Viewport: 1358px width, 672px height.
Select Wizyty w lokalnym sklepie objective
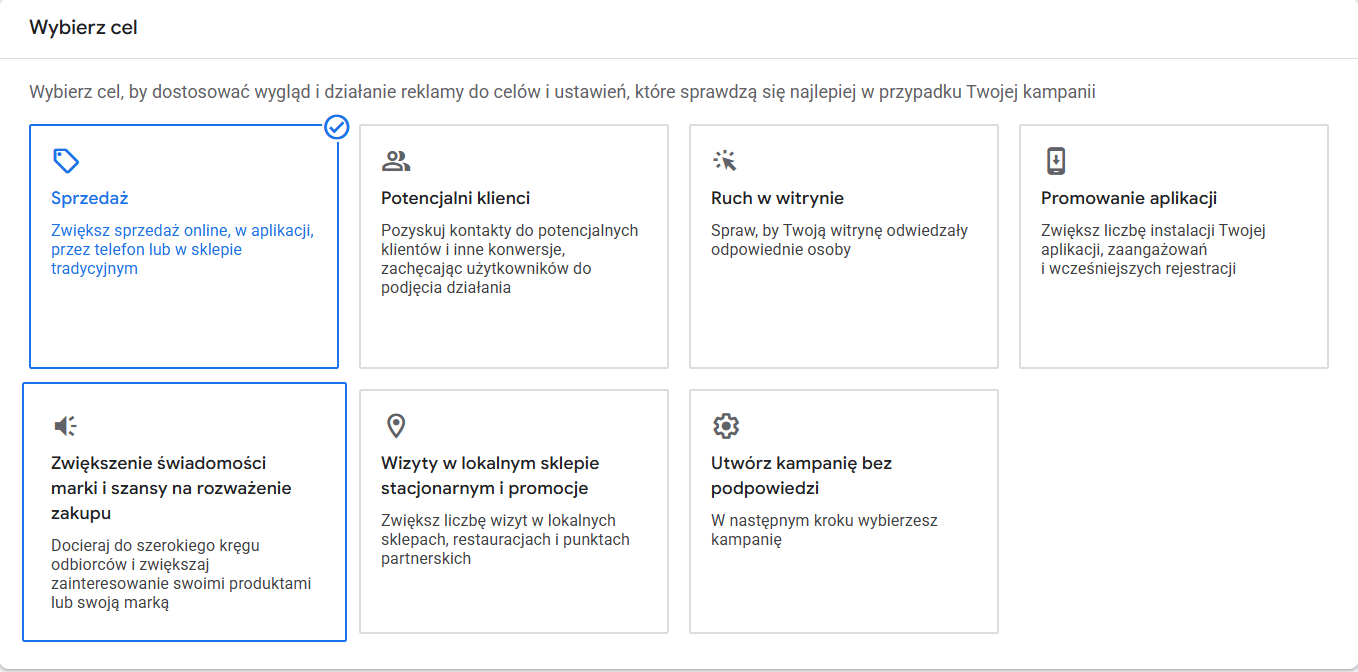coord(513,511)
